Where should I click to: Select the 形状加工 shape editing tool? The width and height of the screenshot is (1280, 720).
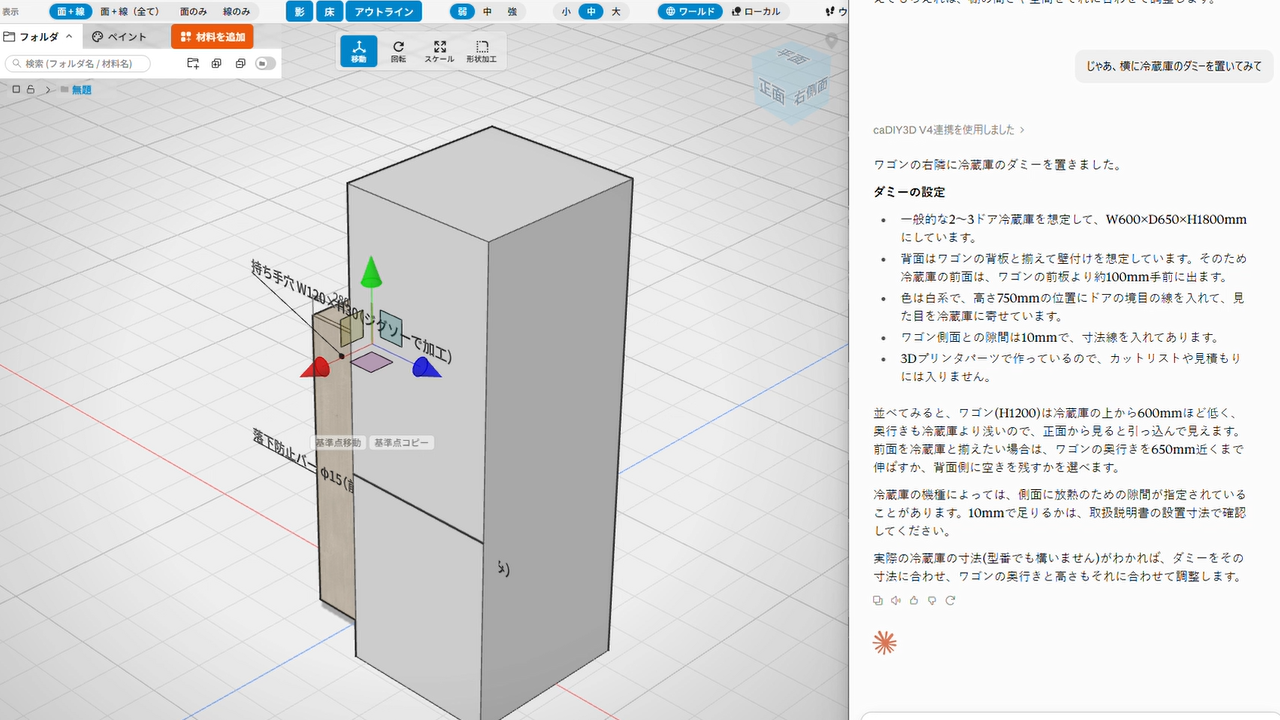pyautogui.click(x=481, y=51)
